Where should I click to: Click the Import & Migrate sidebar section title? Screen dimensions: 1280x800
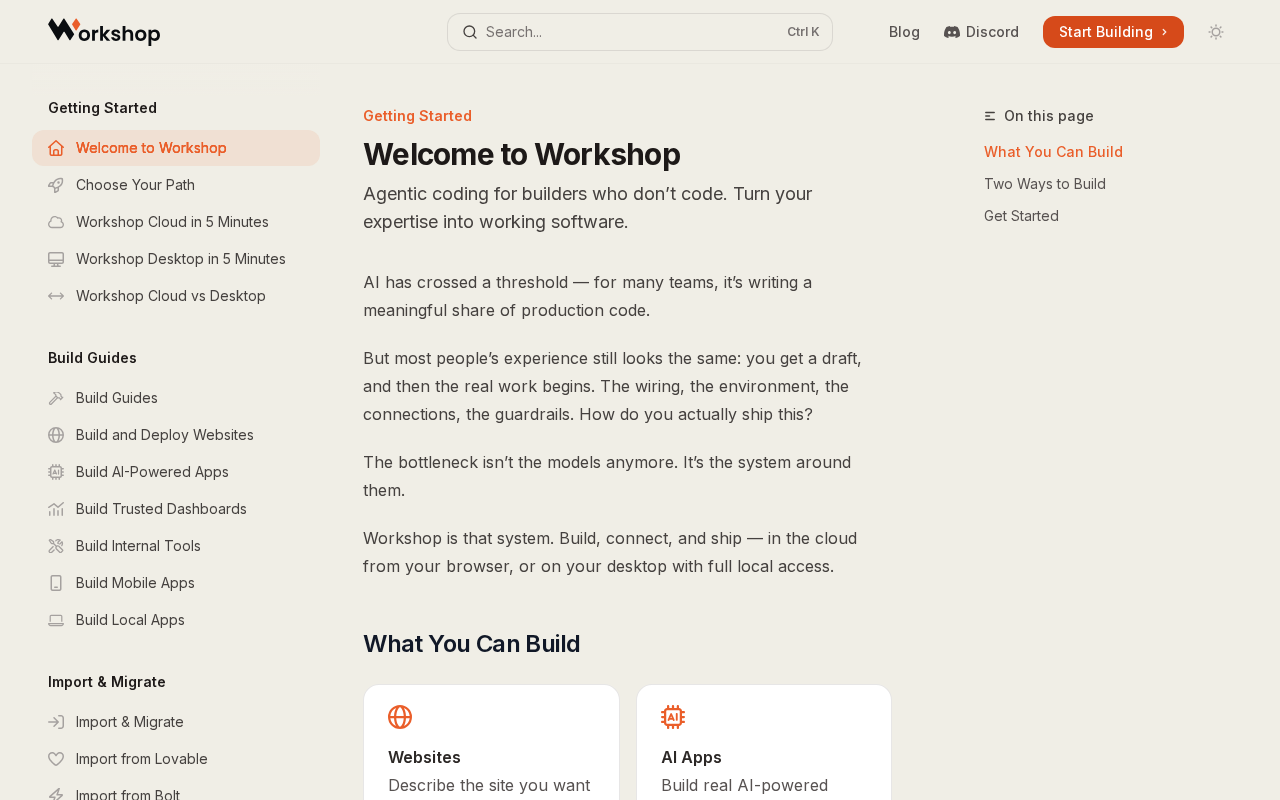pos(107,682)
